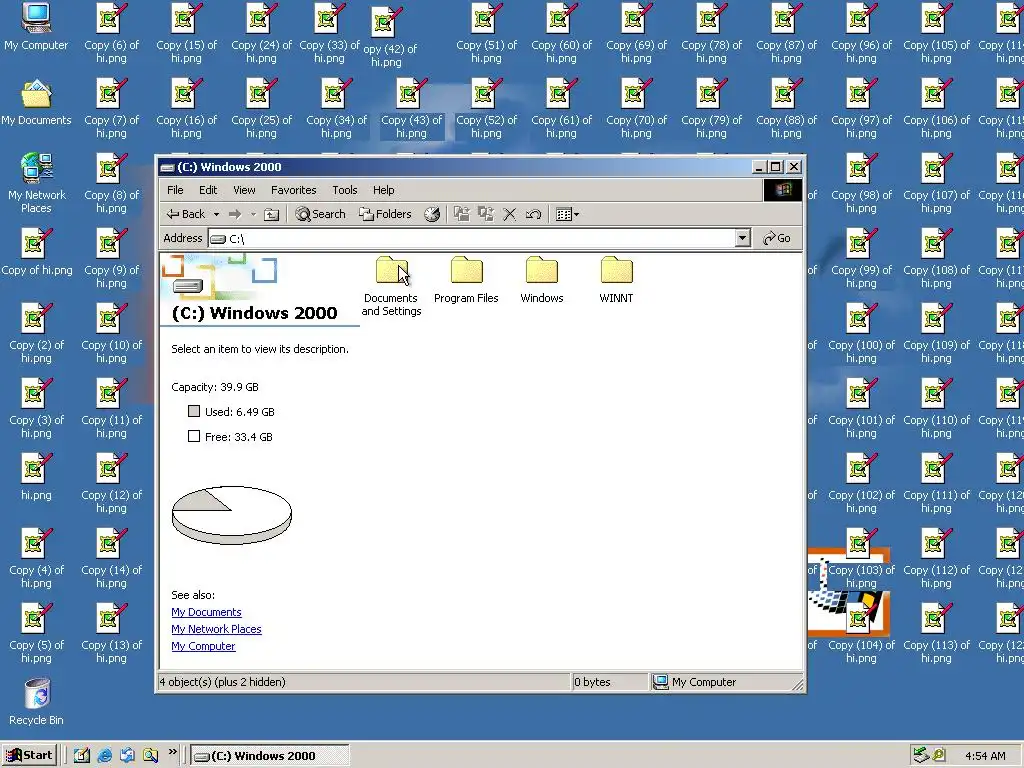Open the Start menu
This screenshot has width=1024, height=768.
click(30, 756)
